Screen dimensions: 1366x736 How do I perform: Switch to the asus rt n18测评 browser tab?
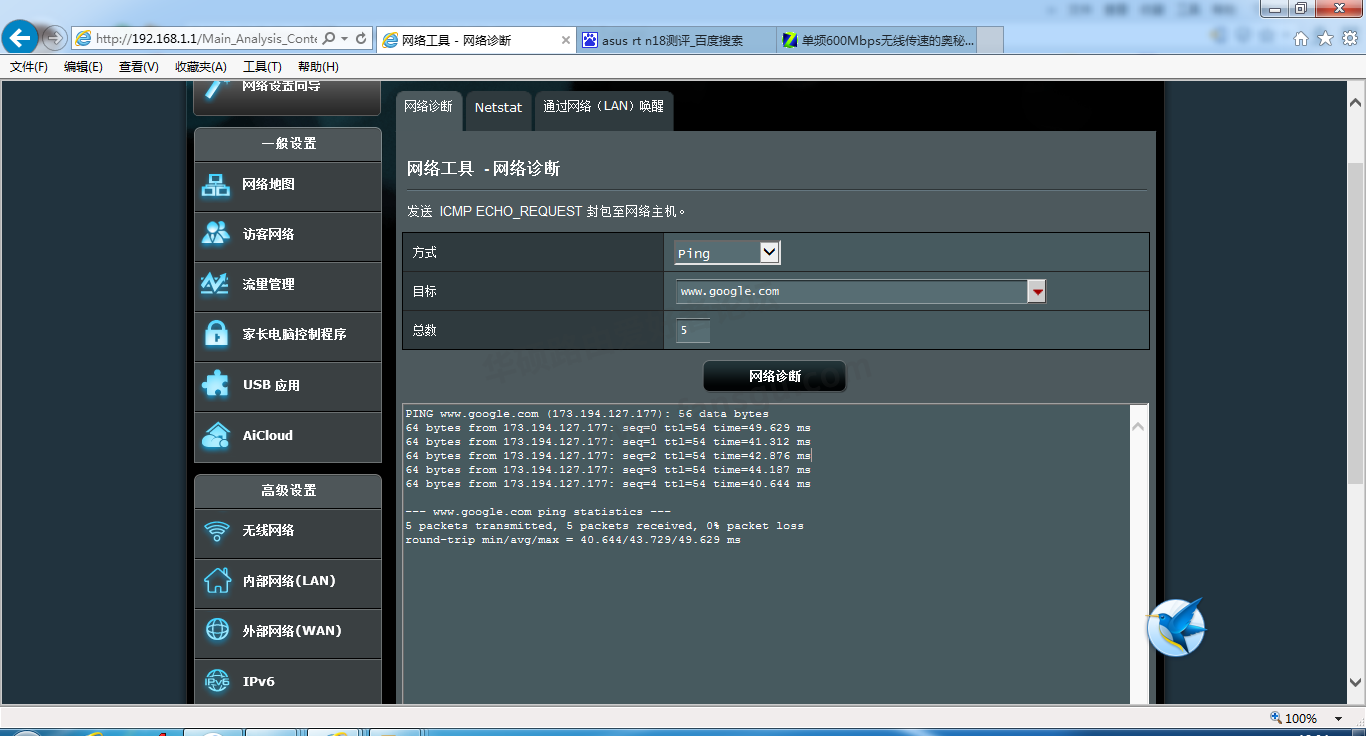tap(676, 40)
